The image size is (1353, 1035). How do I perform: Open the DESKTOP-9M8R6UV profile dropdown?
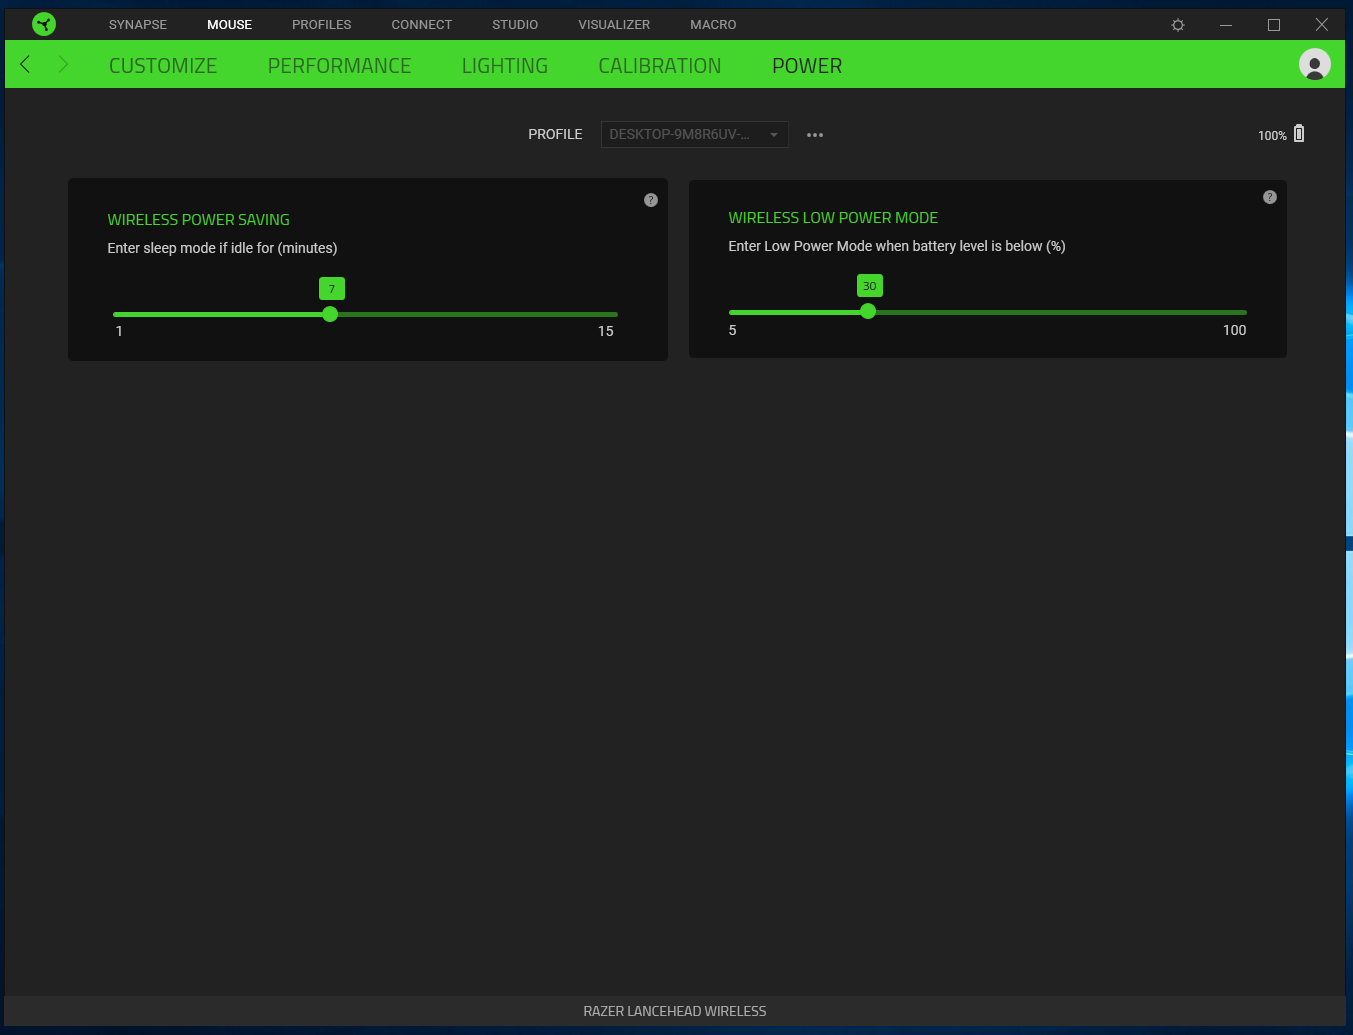(x=694, y=134)
